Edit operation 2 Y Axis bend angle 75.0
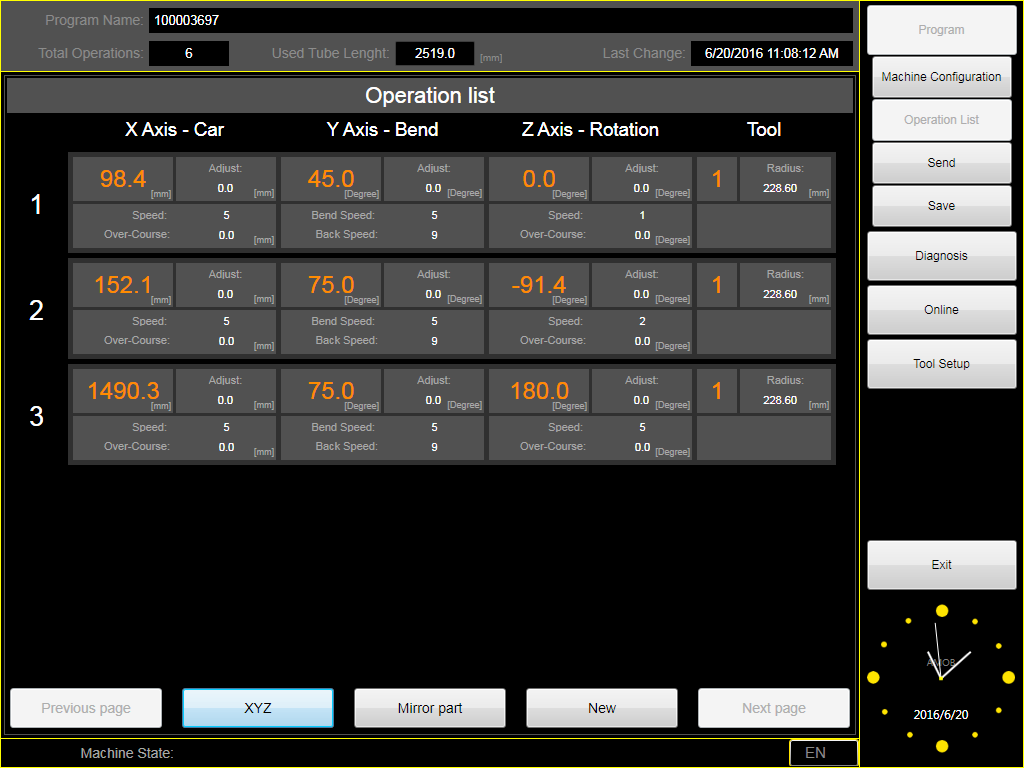1024x768 pixels. (331, 285)
